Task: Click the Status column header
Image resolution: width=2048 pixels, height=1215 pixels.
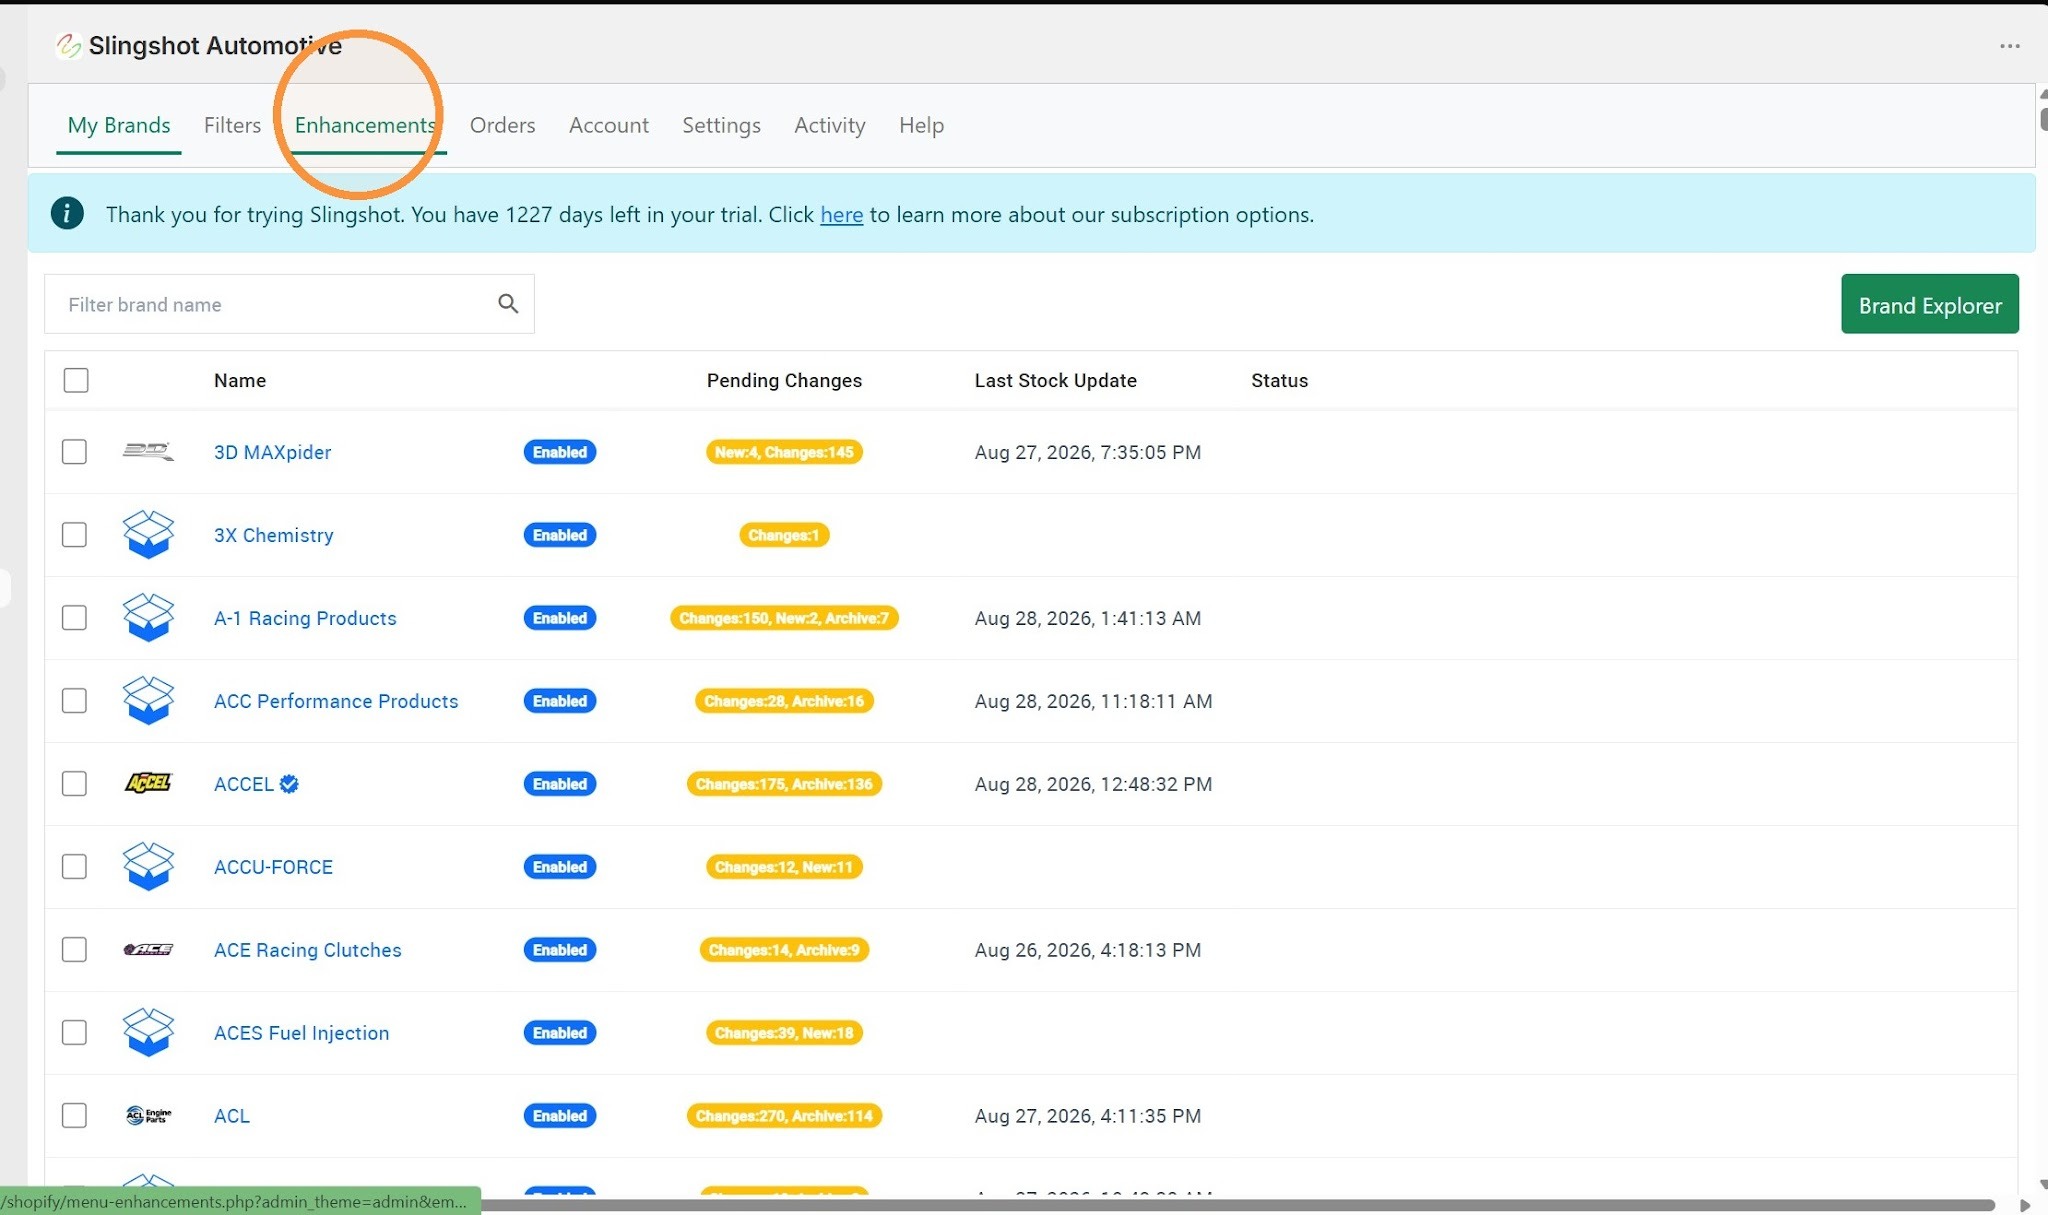Action: coord(1280,380)
